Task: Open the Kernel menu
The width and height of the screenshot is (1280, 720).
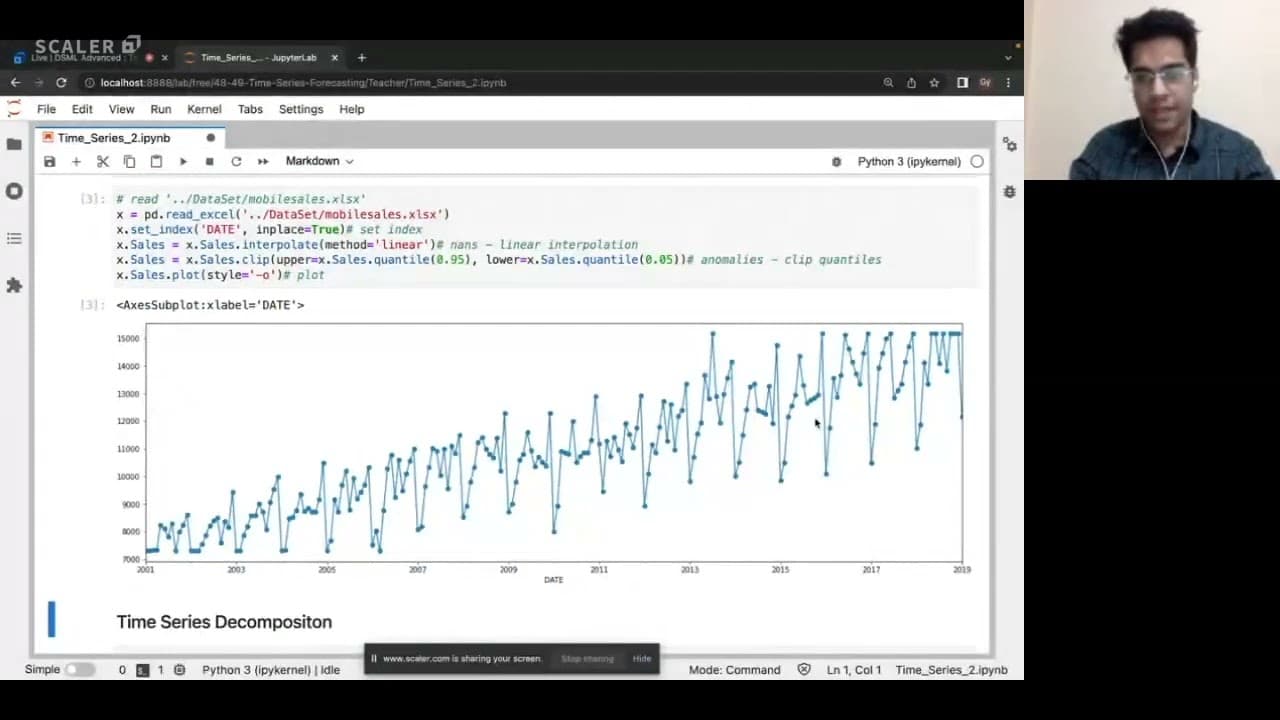Action: pyautogui.click(x=204, y=109)
